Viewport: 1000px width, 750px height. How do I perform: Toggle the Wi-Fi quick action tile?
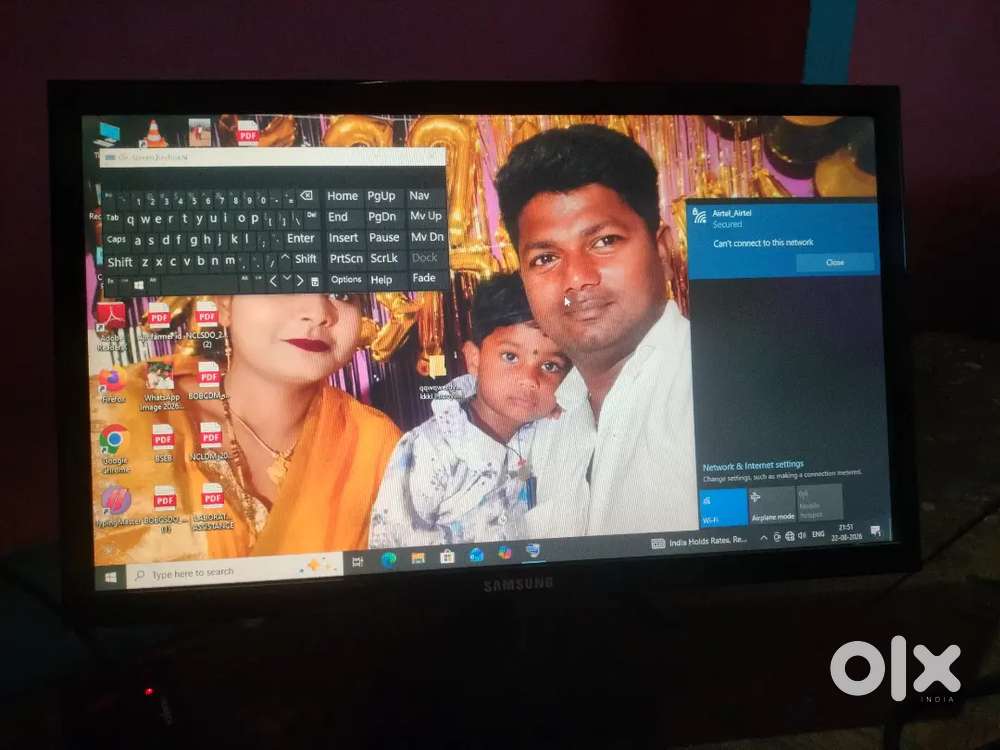pos(723,506)
